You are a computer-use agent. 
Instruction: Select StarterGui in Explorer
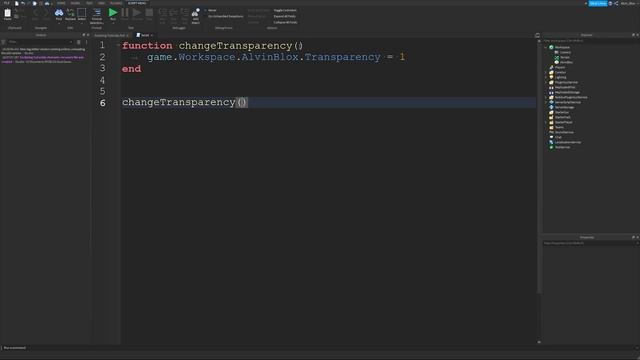click(562, 112)
